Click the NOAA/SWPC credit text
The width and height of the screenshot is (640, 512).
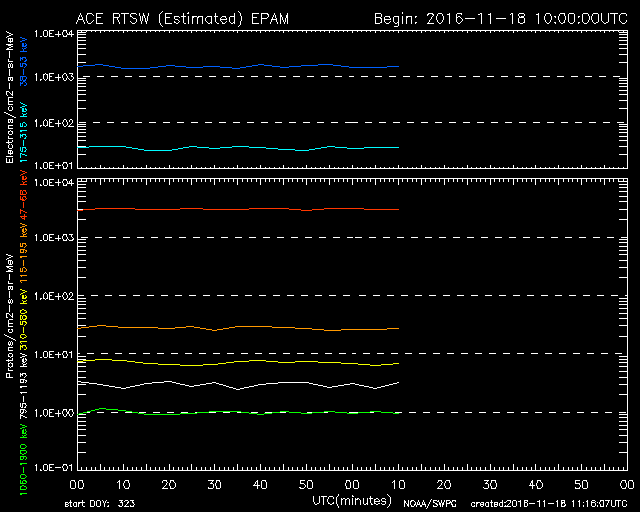click(x=427, y=503)
